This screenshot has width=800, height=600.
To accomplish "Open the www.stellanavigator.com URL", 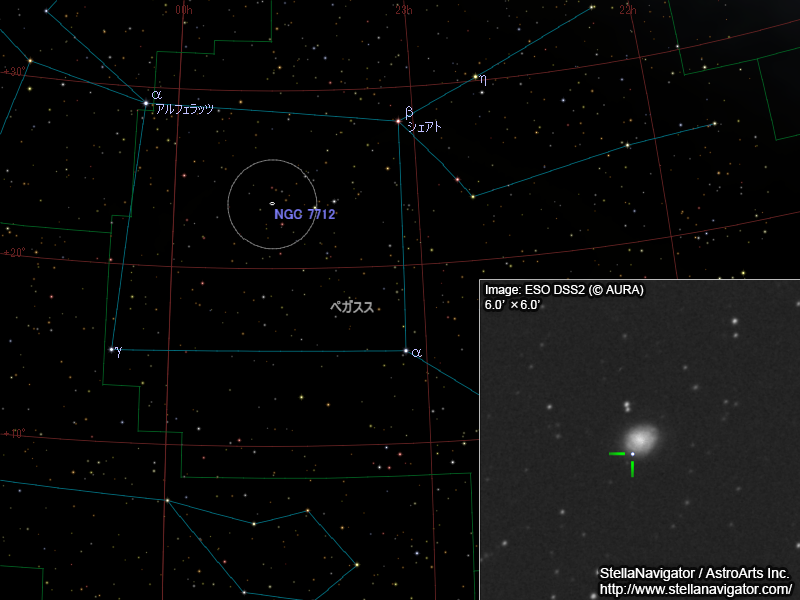I will coord(695,589).
